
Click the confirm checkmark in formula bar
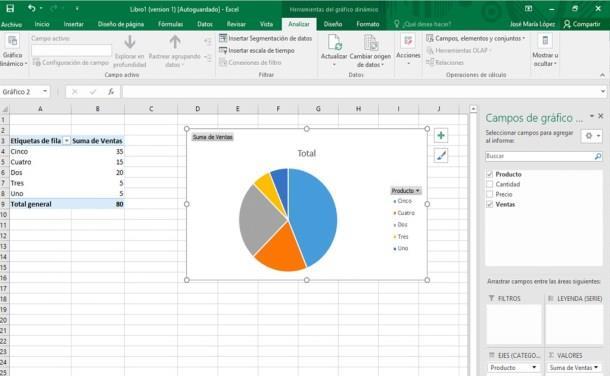click(93, 92)
